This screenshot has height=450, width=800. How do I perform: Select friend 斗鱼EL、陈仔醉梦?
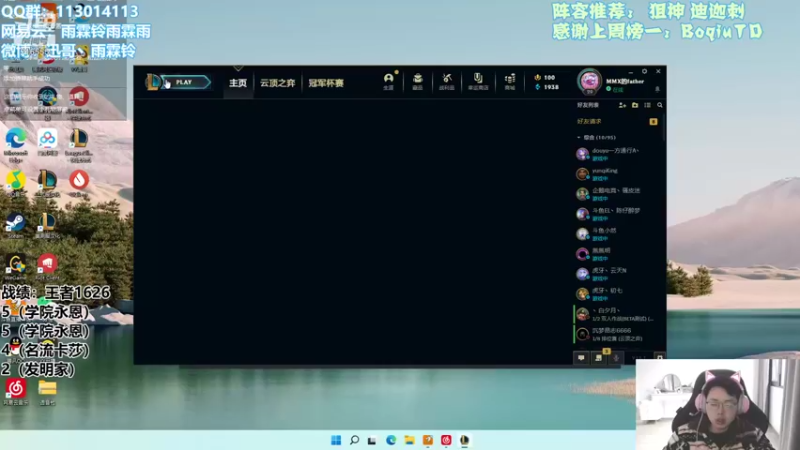click(617, 214)
